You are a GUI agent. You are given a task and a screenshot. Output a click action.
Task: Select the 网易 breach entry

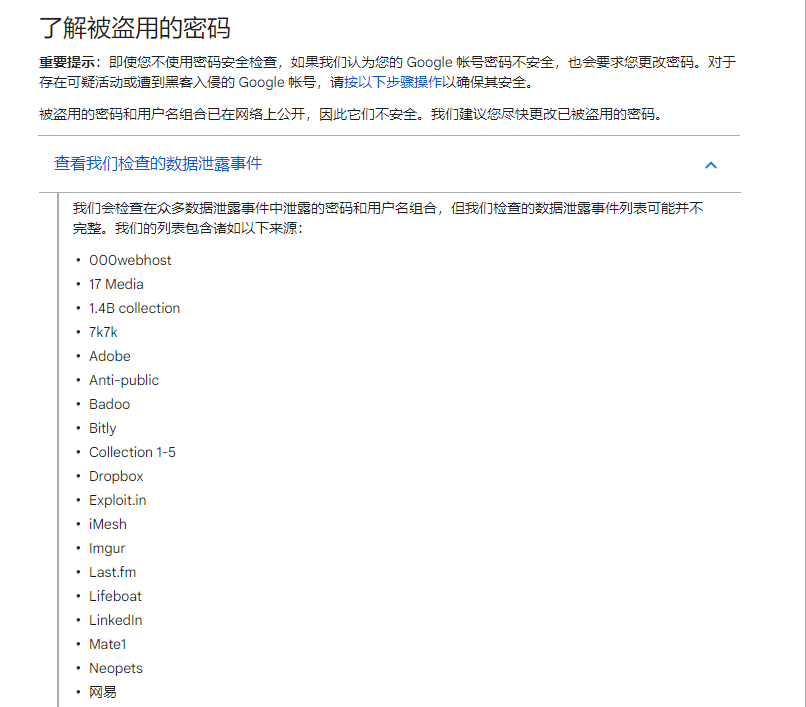click(x=104, y=691)
